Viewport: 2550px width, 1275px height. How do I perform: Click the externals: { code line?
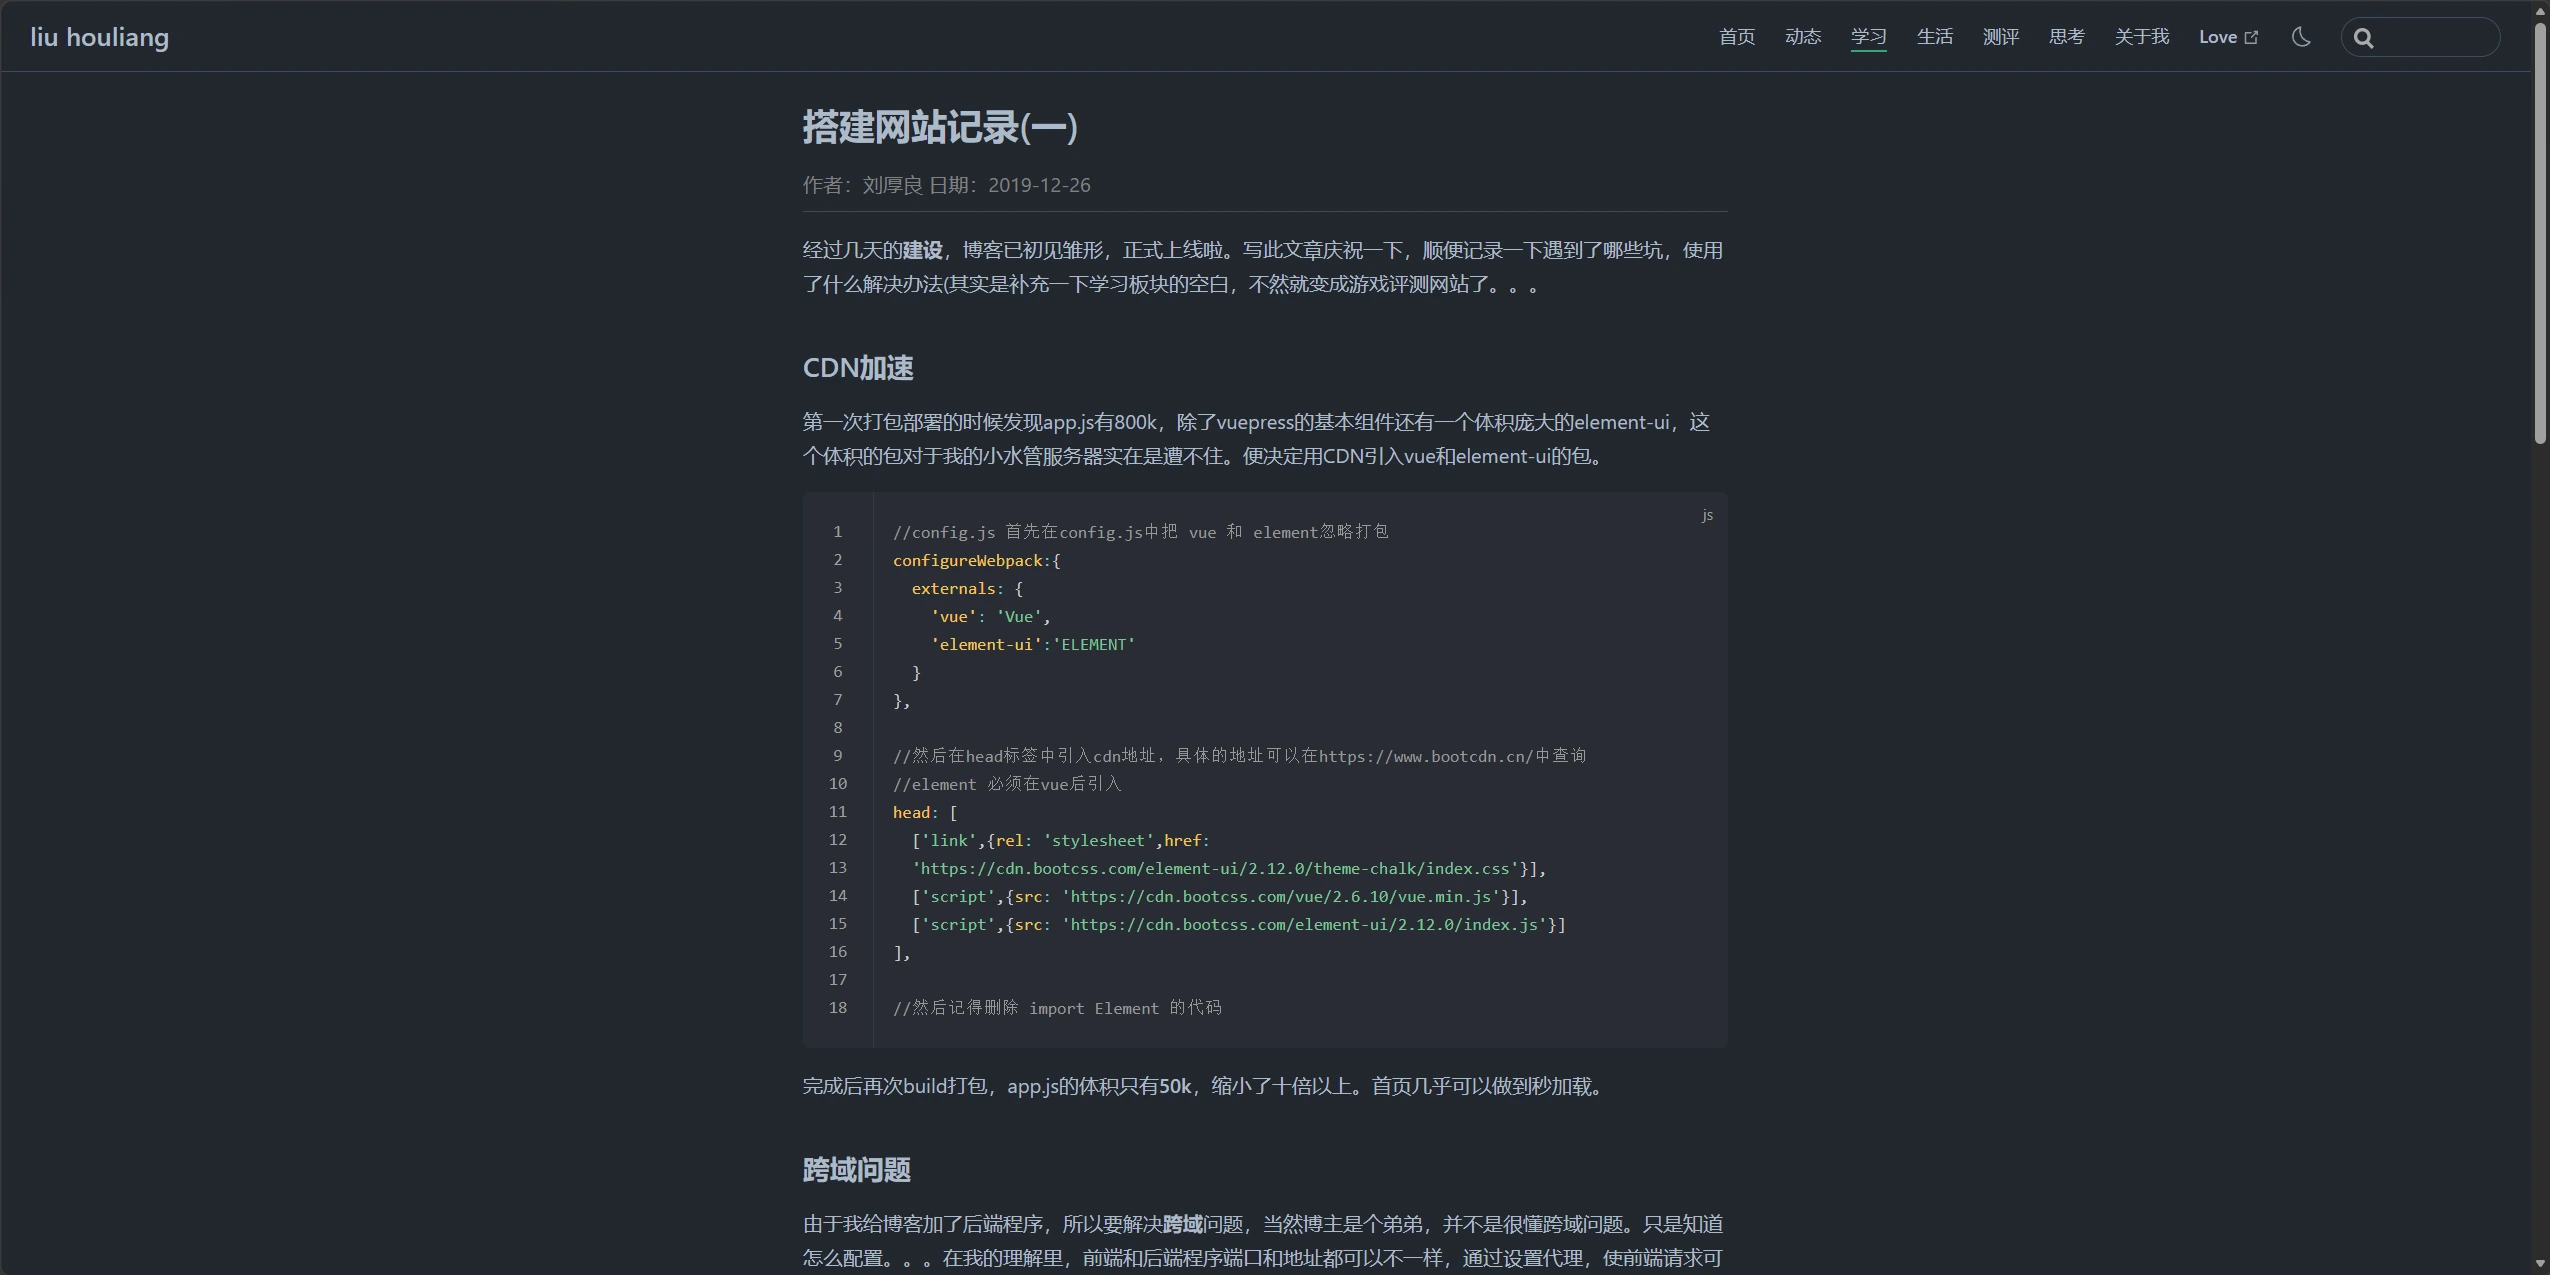(x=967, y=589)
